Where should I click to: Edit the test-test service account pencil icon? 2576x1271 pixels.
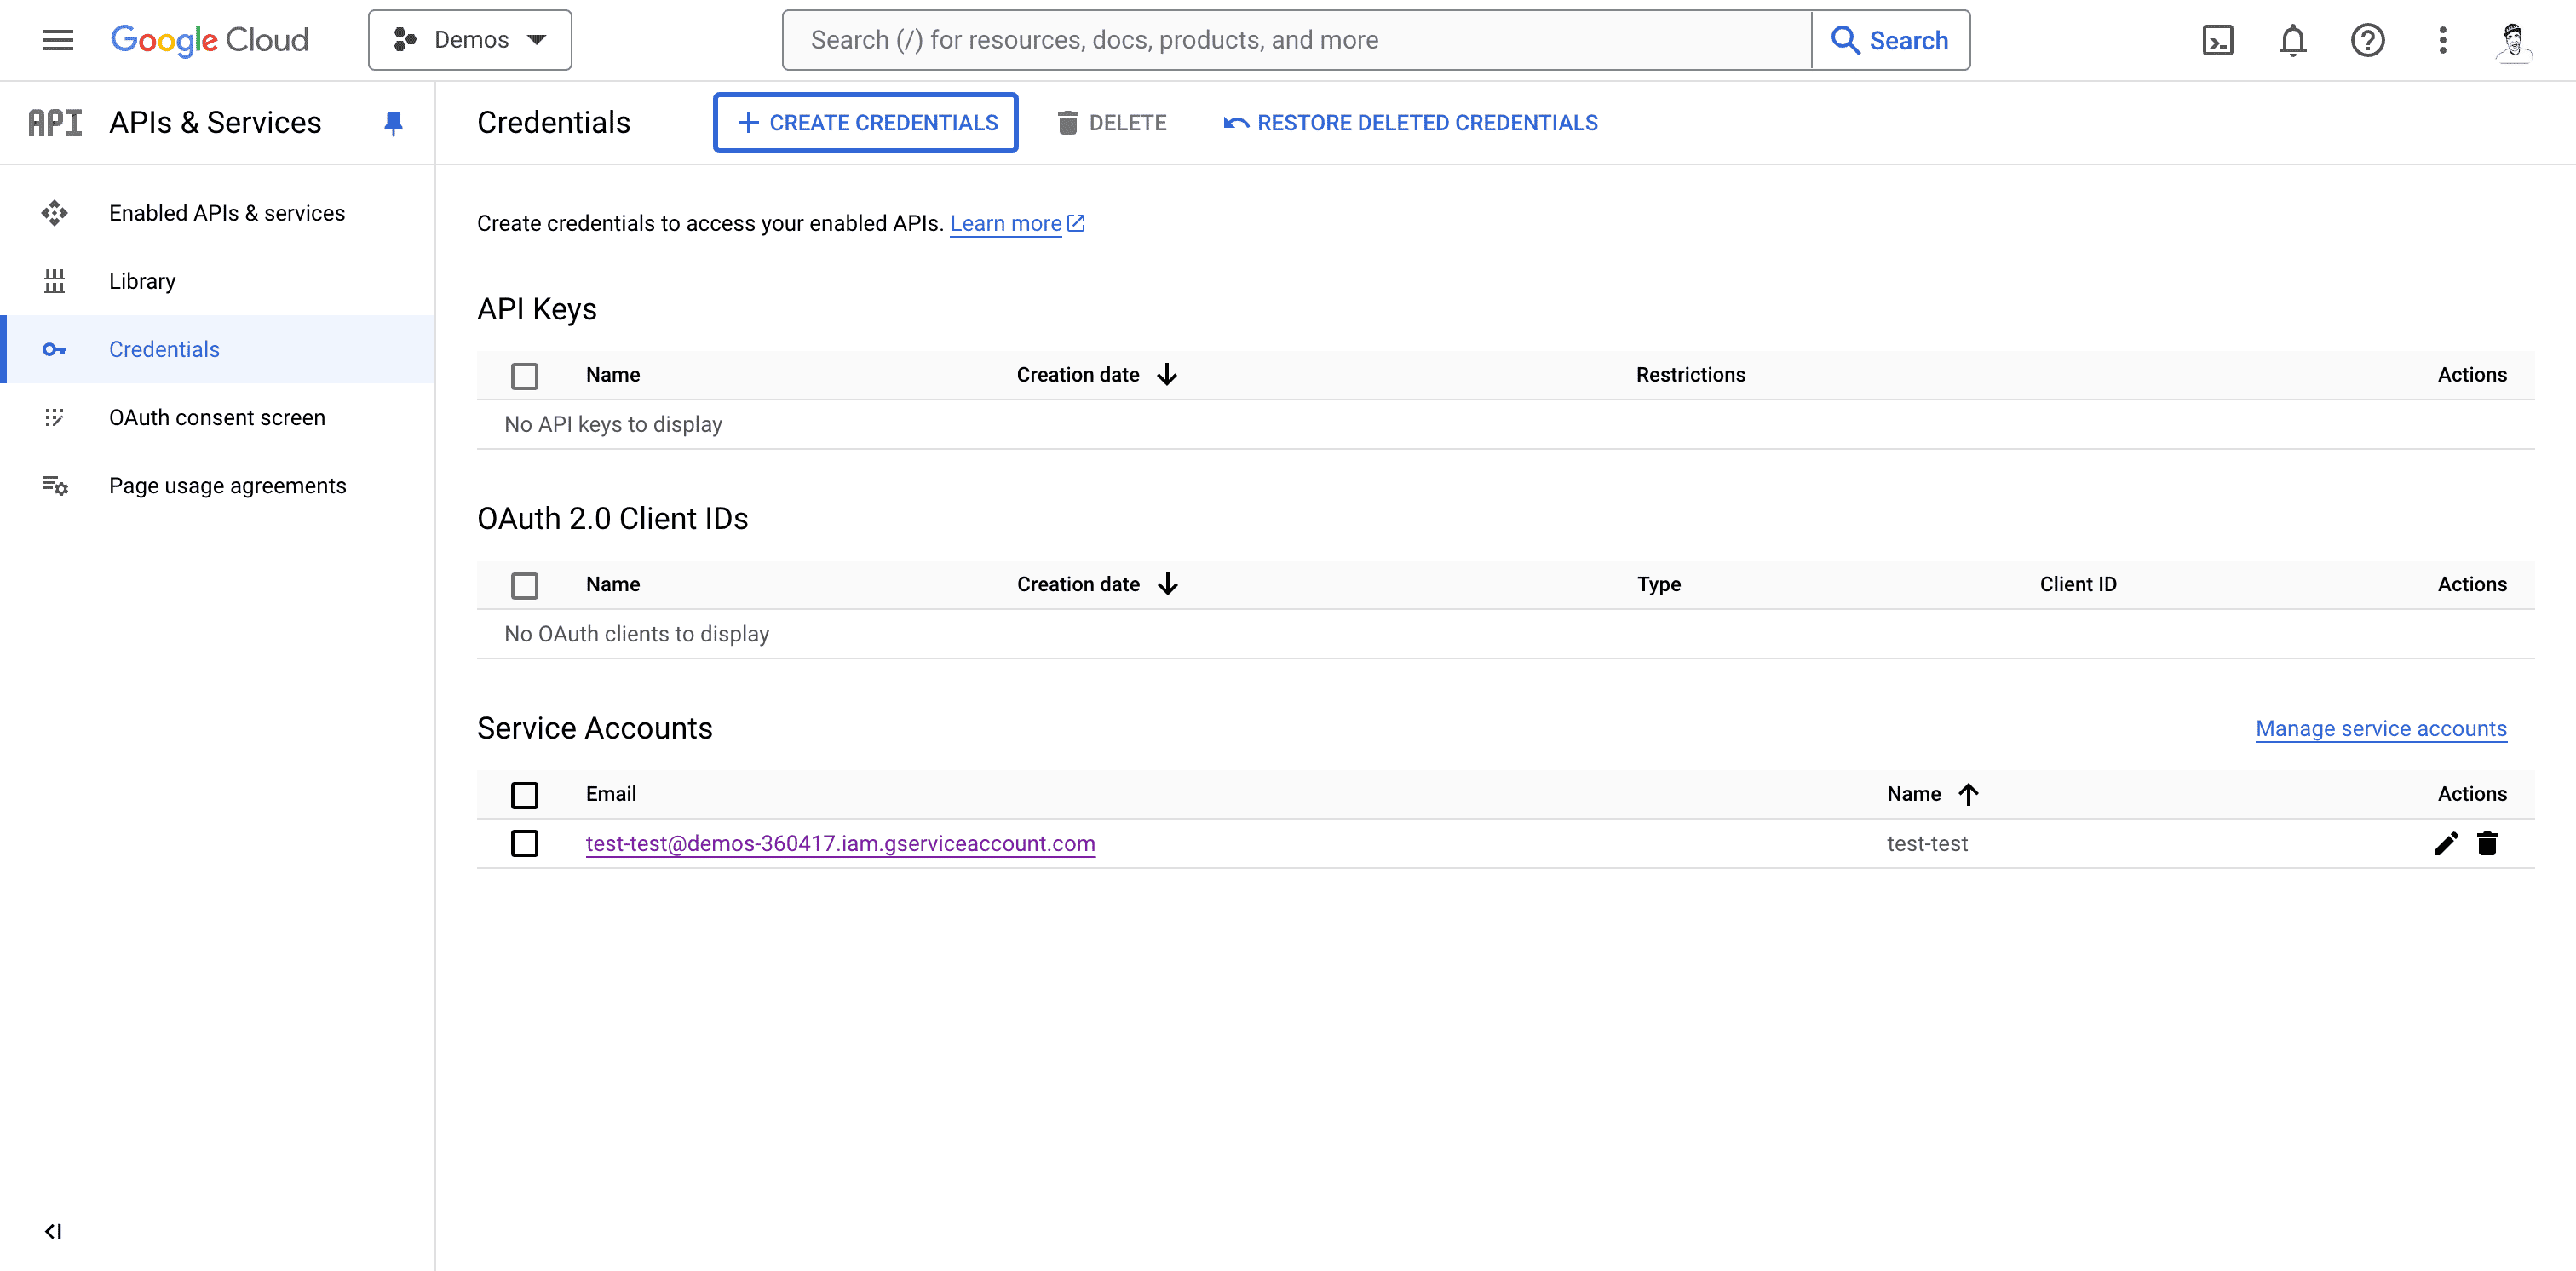click(2445, 843)
